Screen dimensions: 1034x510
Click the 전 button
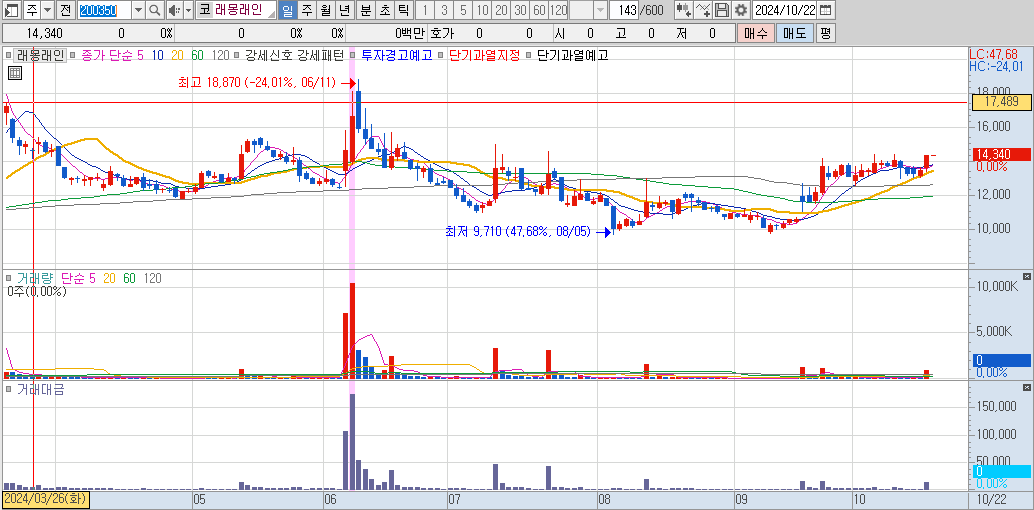pos(65,10)
